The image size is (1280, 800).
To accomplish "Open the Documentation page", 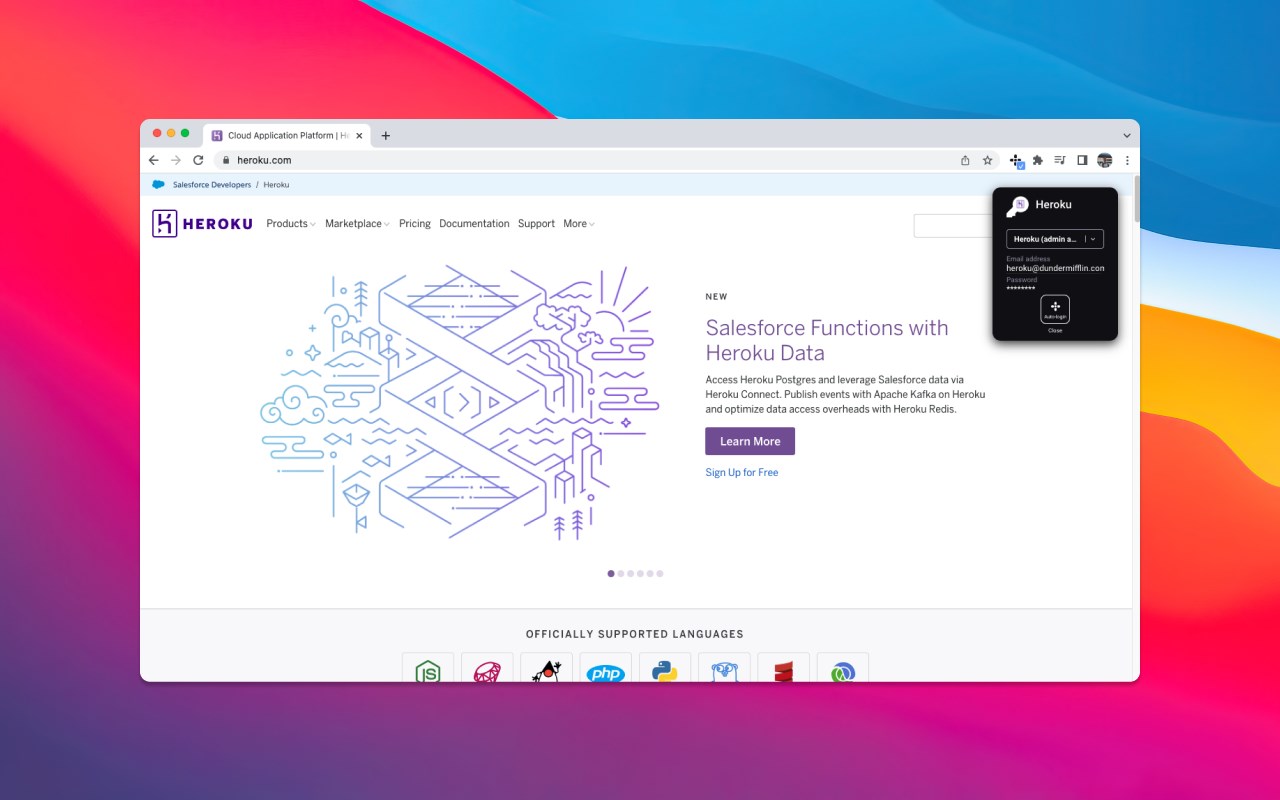I will click(474, 224).
